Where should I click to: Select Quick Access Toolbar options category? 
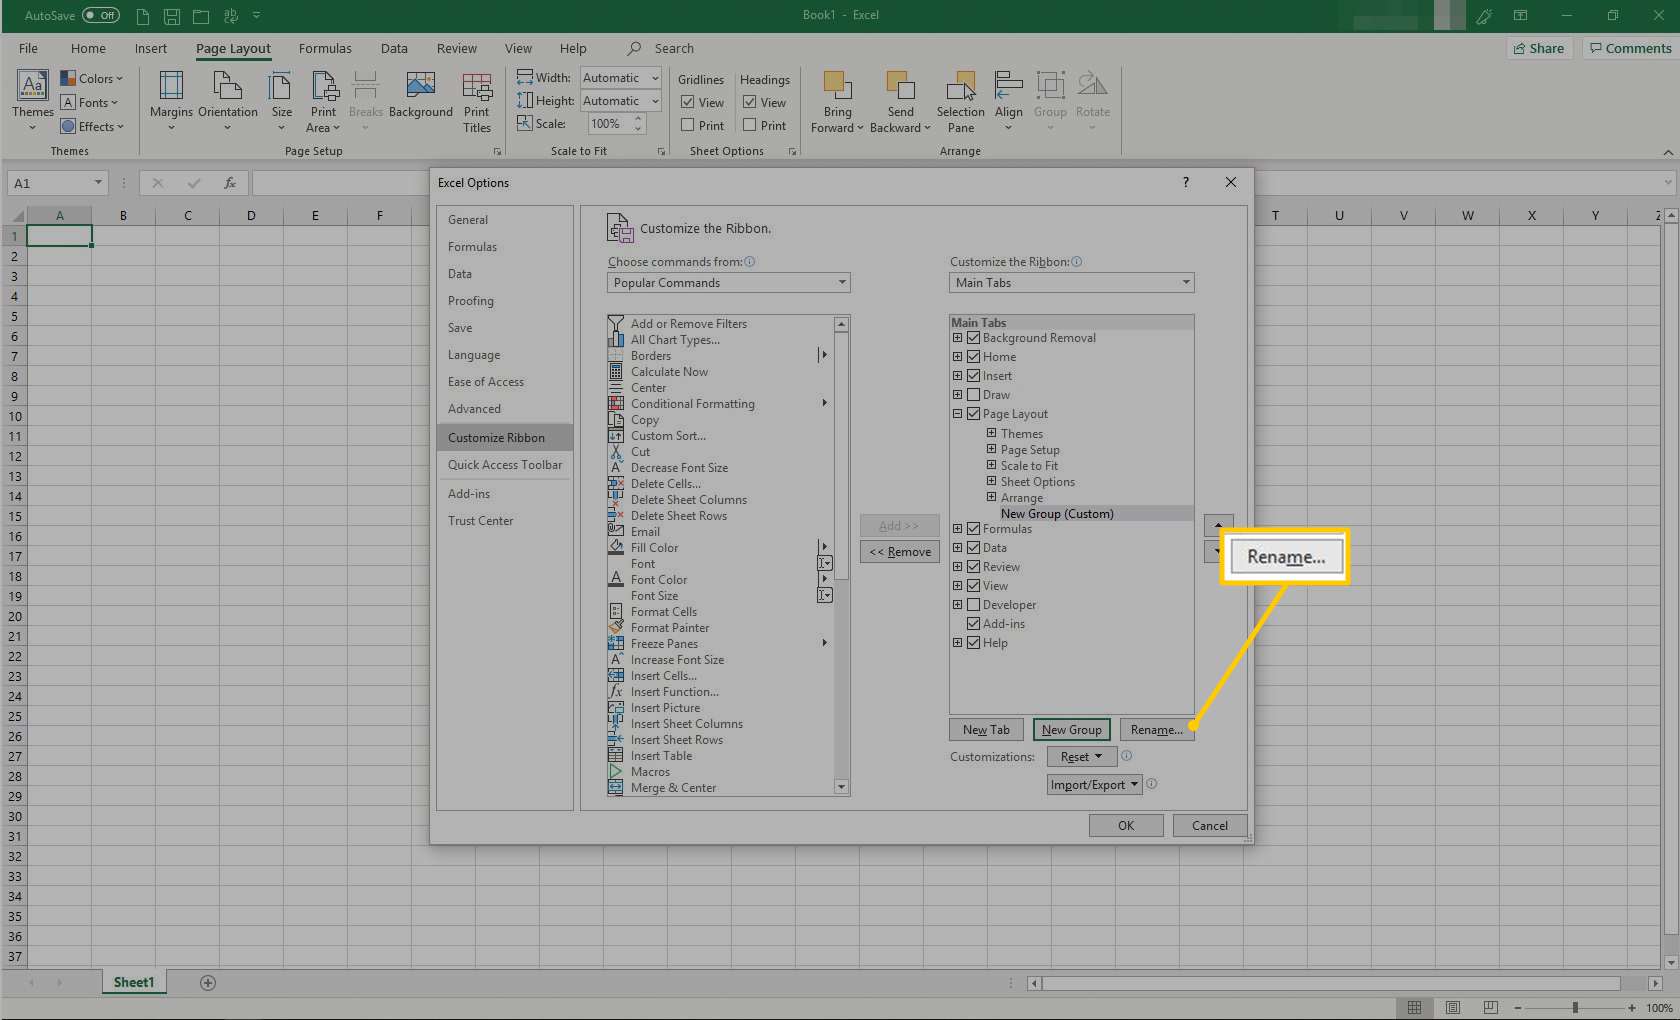click(x=505, y=465)
